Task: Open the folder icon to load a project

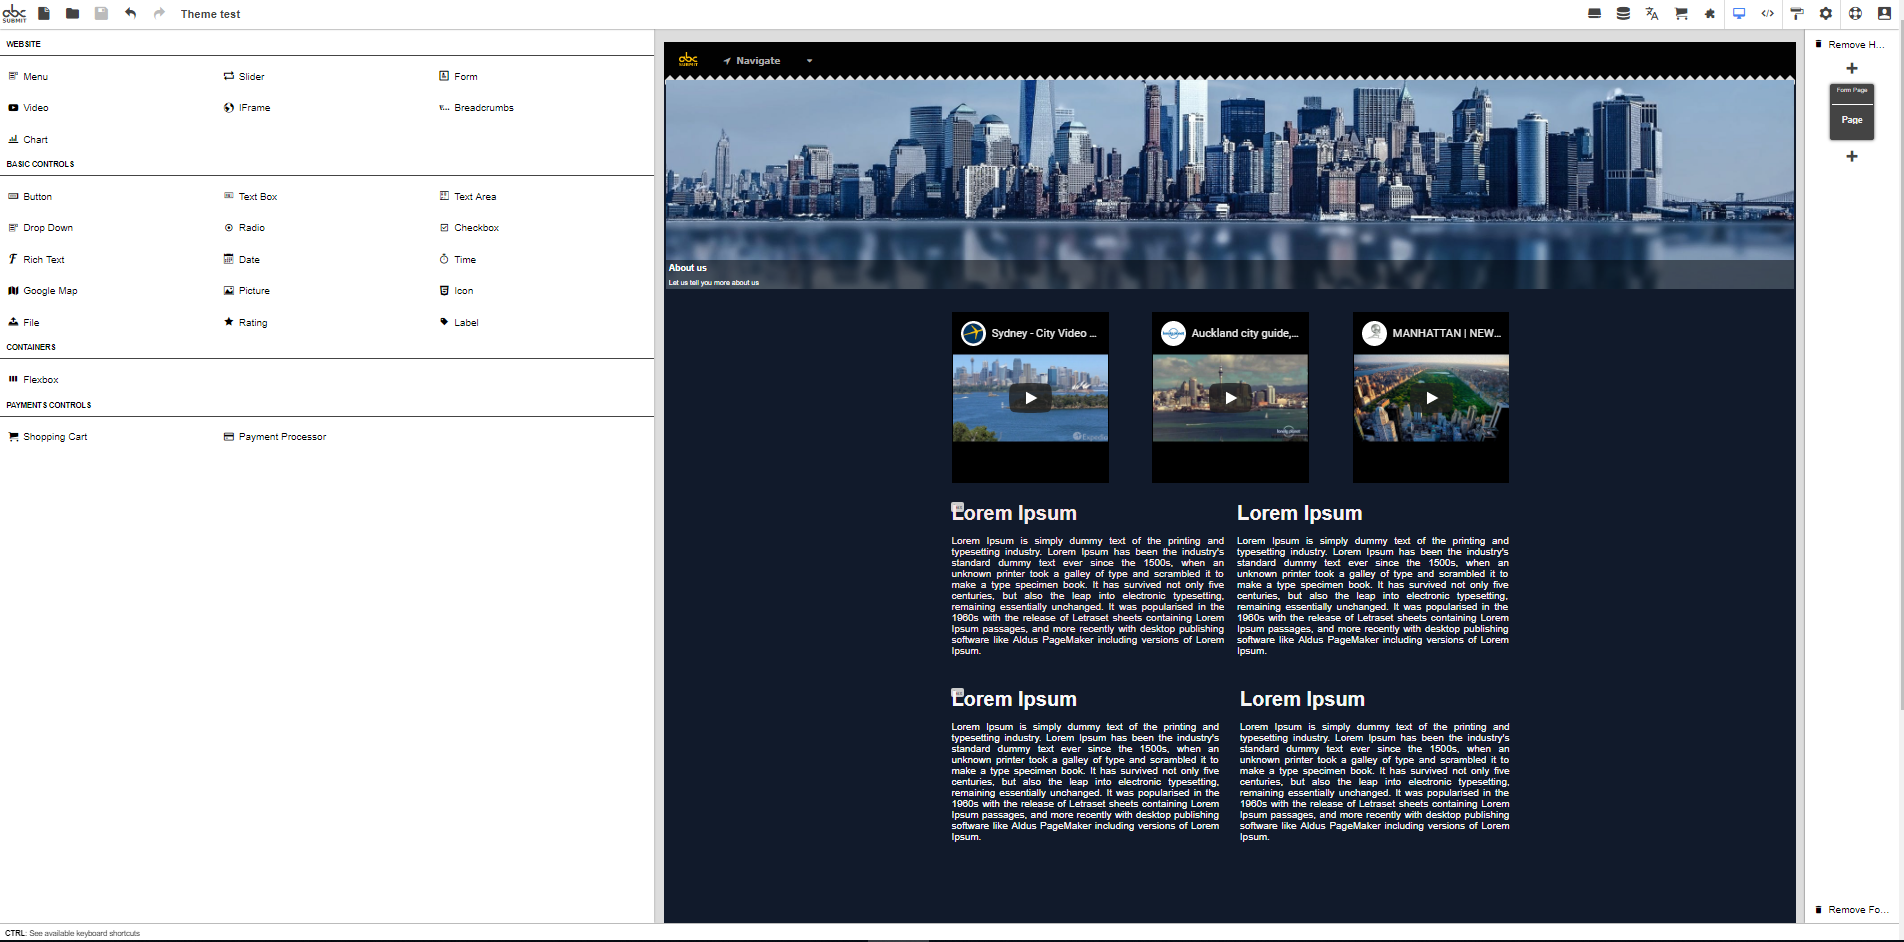Action: click(x=72, y=14)
